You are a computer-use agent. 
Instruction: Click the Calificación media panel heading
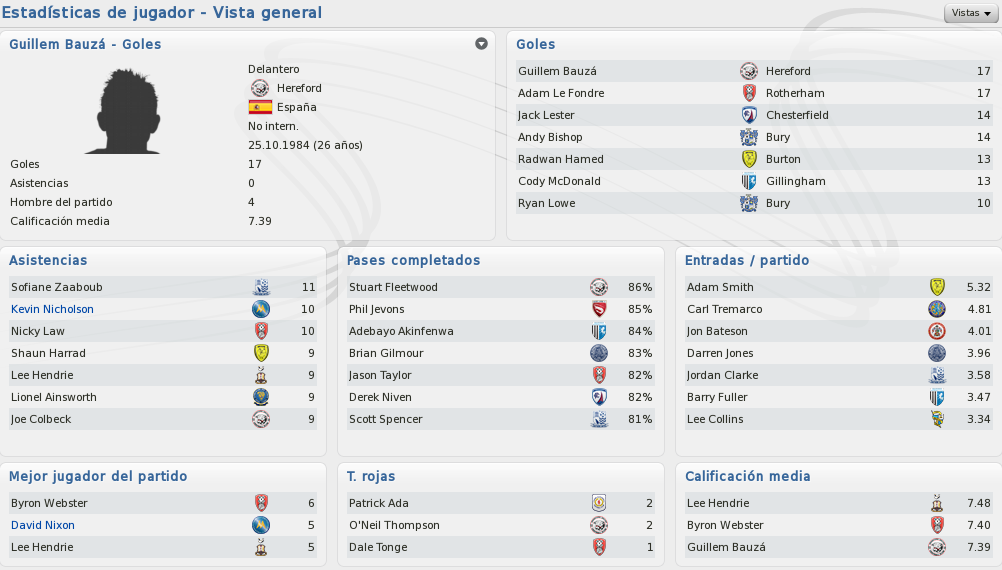[748, 476]
